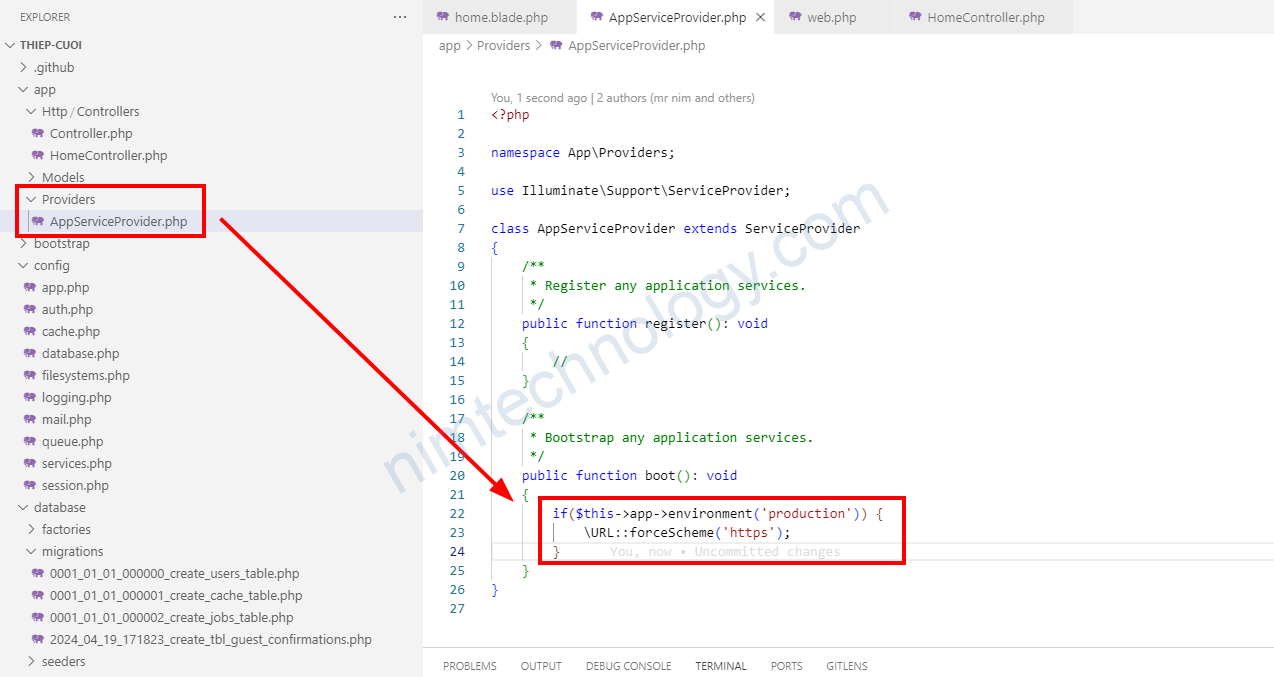Close the AppServiceProvider.php tab
The width and height of the screenshot is (1274, 677).
pos(760,17)
